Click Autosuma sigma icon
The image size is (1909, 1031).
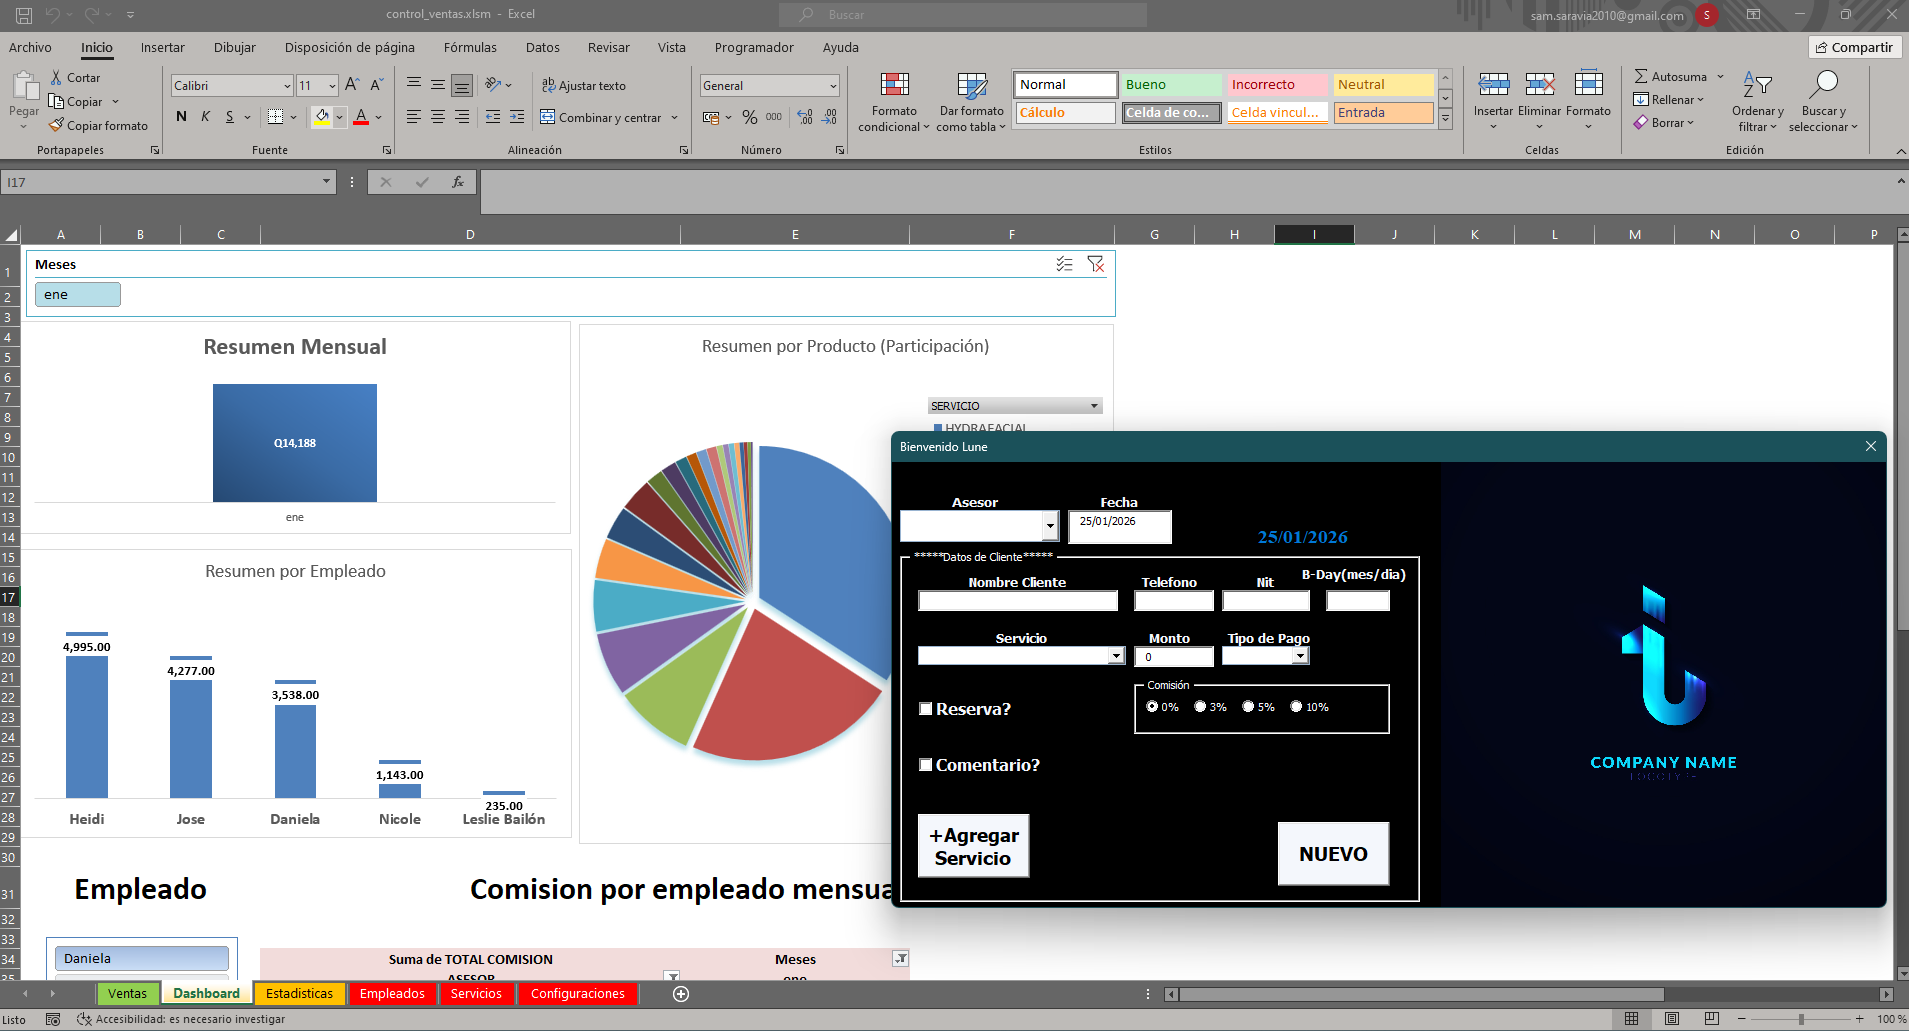tap(1641, 76)
